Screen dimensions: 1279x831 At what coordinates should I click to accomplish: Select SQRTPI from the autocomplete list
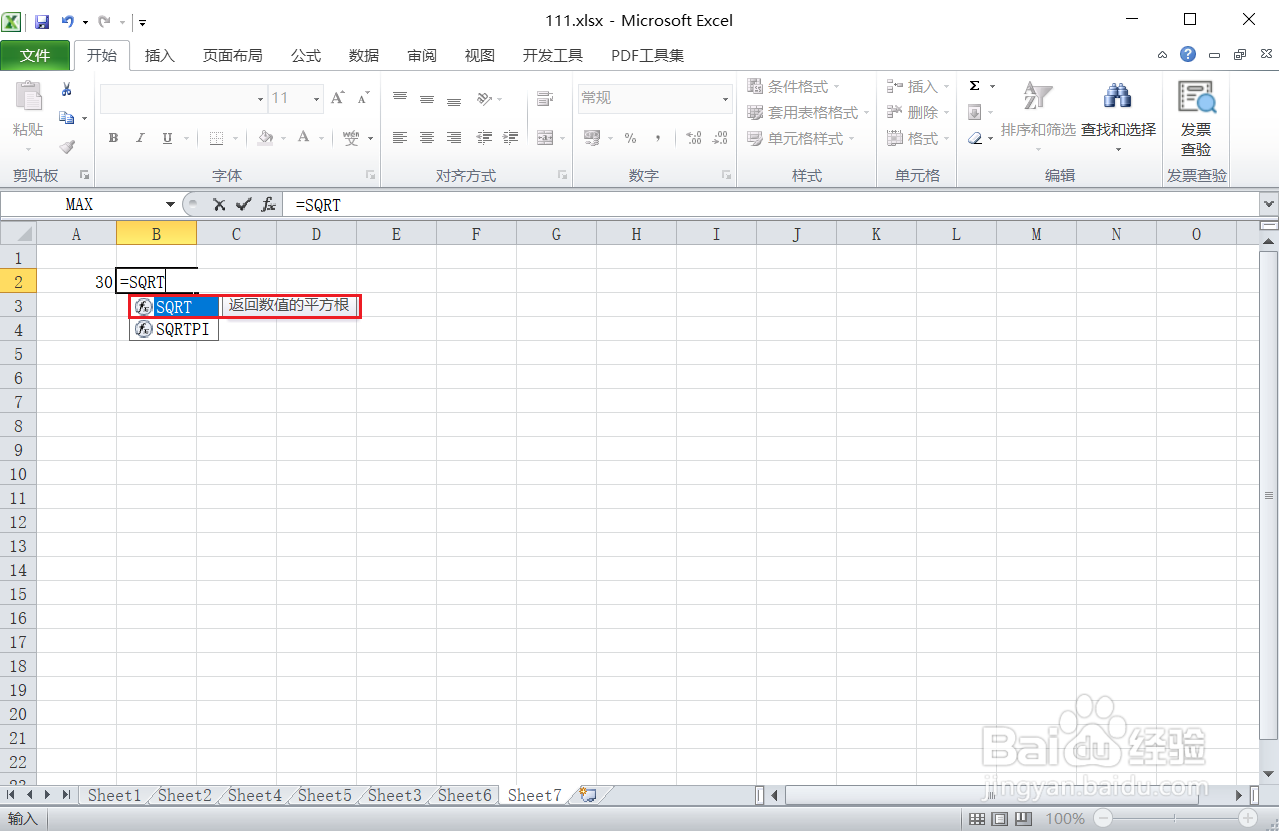(x=174, y=329)
